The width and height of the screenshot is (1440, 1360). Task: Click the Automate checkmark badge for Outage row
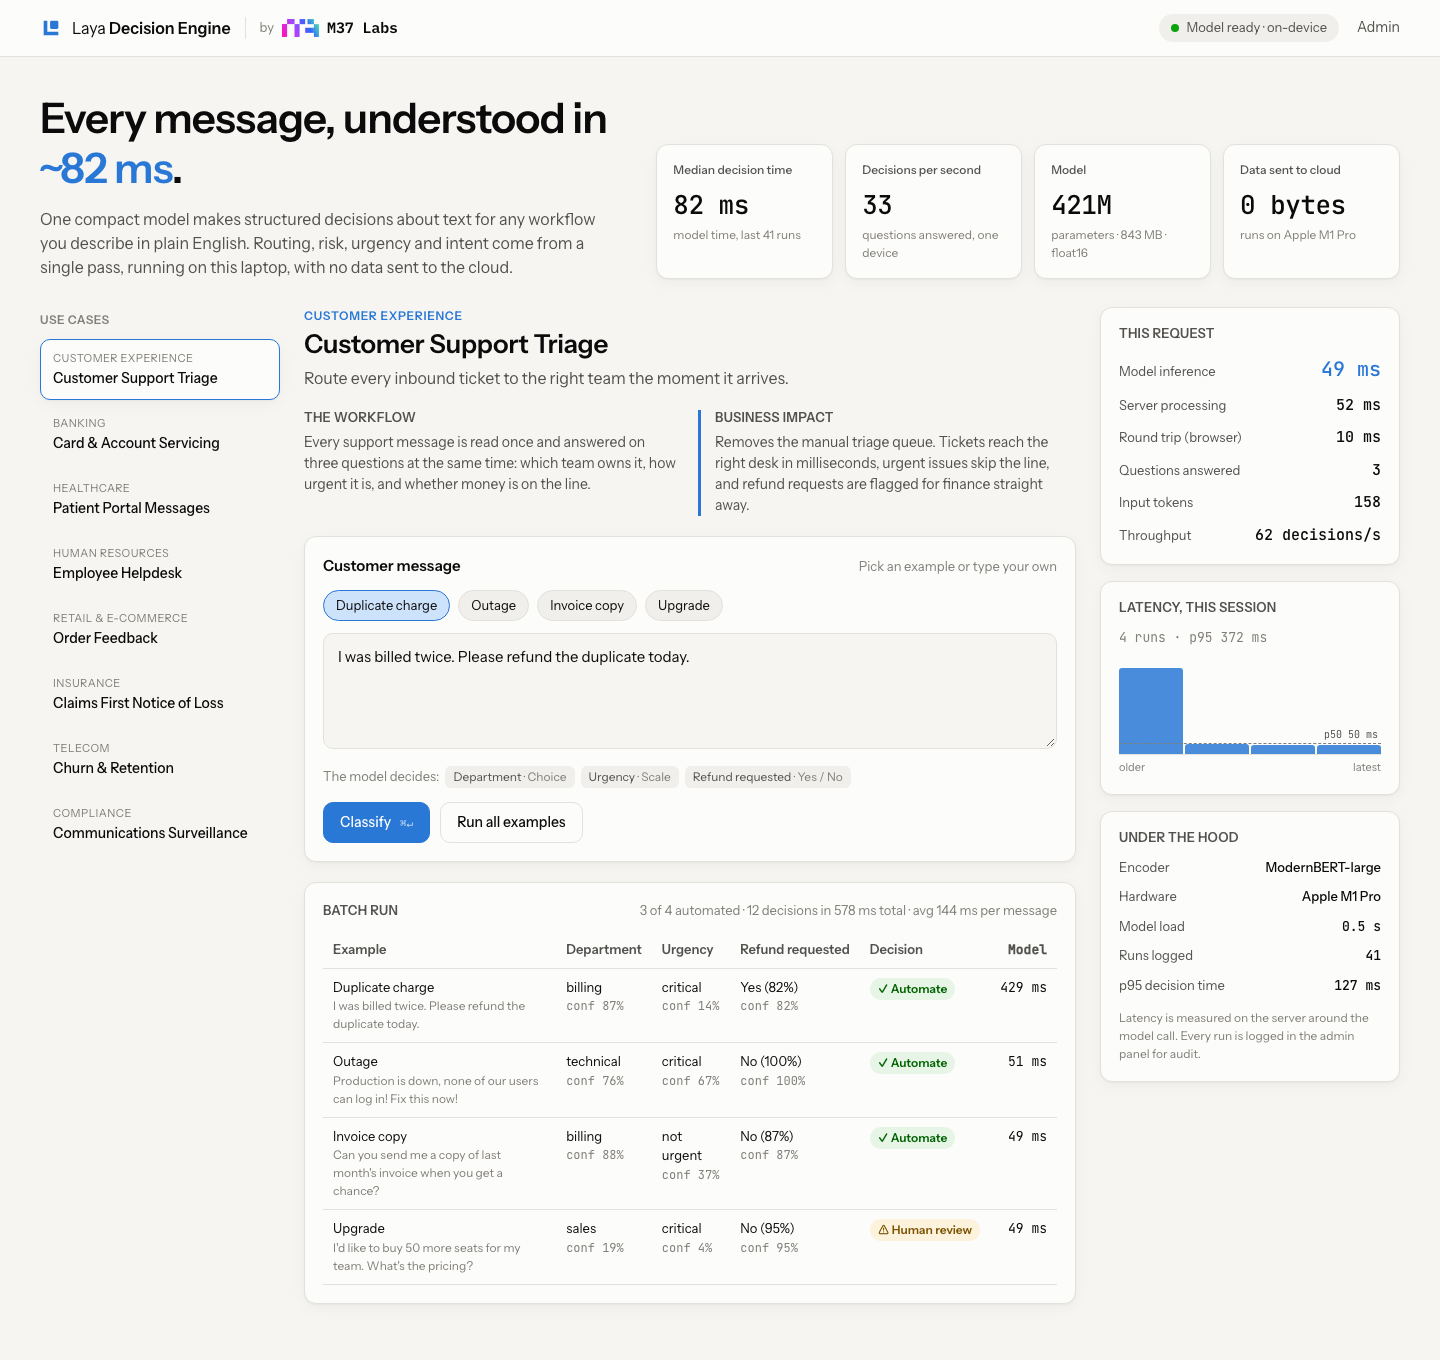click(x=912, y=1063)
